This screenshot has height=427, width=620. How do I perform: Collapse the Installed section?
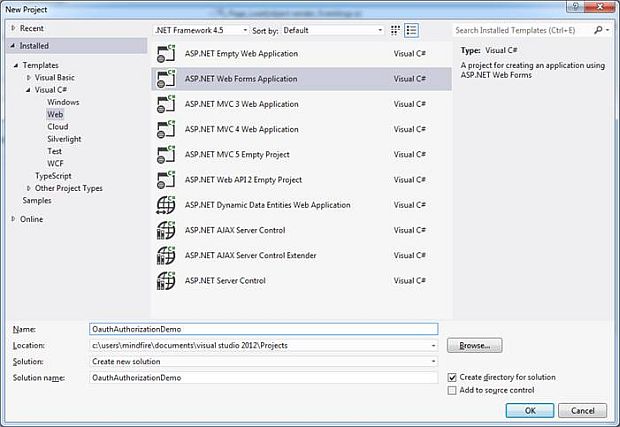(13, 46)
